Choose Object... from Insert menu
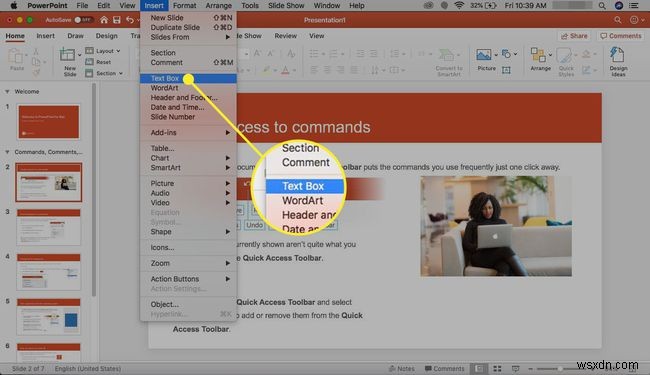Screen dimensions: 650x375 (188, 304)
